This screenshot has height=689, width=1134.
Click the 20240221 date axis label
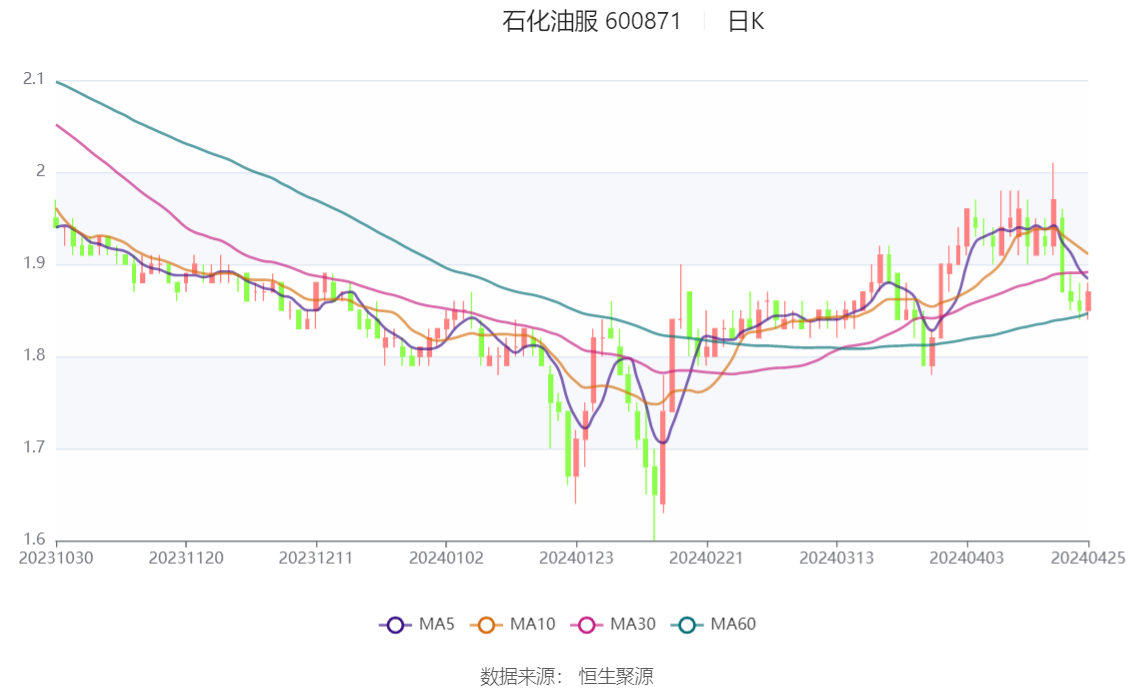click(x=707, y=558)
